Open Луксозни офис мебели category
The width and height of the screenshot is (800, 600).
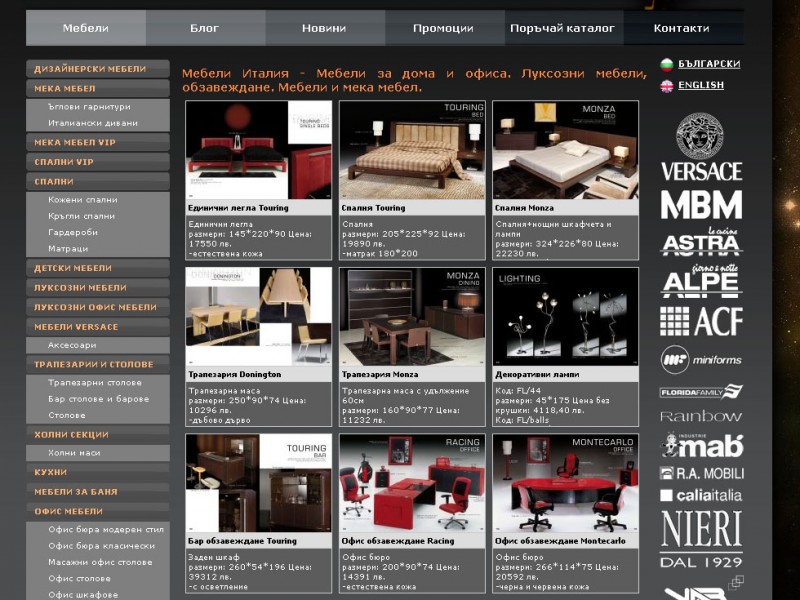pyautogui.click(x=98, y=307)
